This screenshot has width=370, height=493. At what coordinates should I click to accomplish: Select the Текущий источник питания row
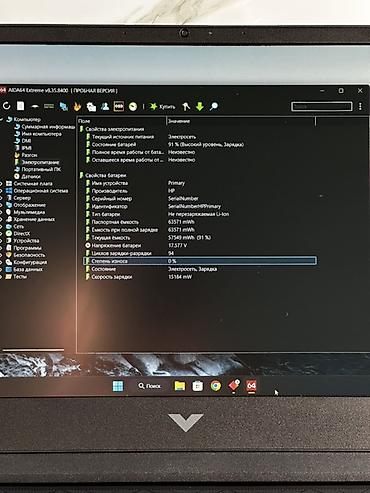pyautogui.click(x=200, y=137)
